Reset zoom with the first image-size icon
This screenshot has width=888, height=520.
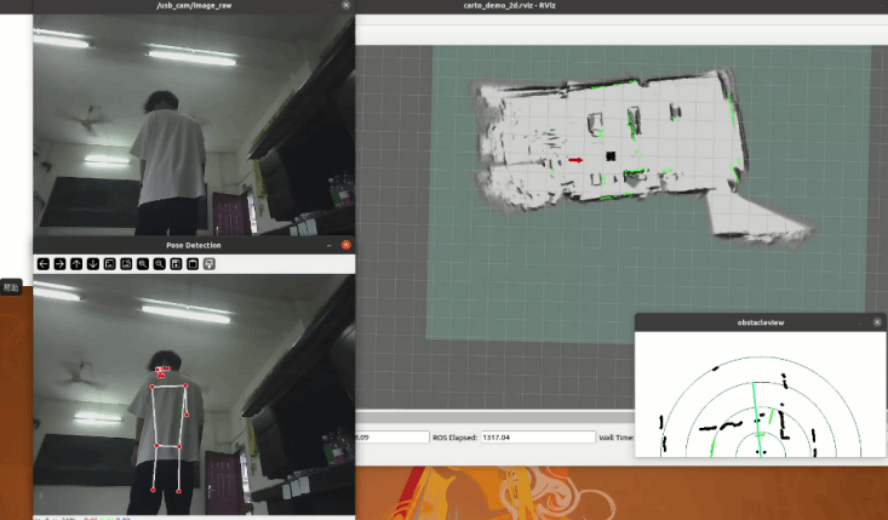[109, 264]
